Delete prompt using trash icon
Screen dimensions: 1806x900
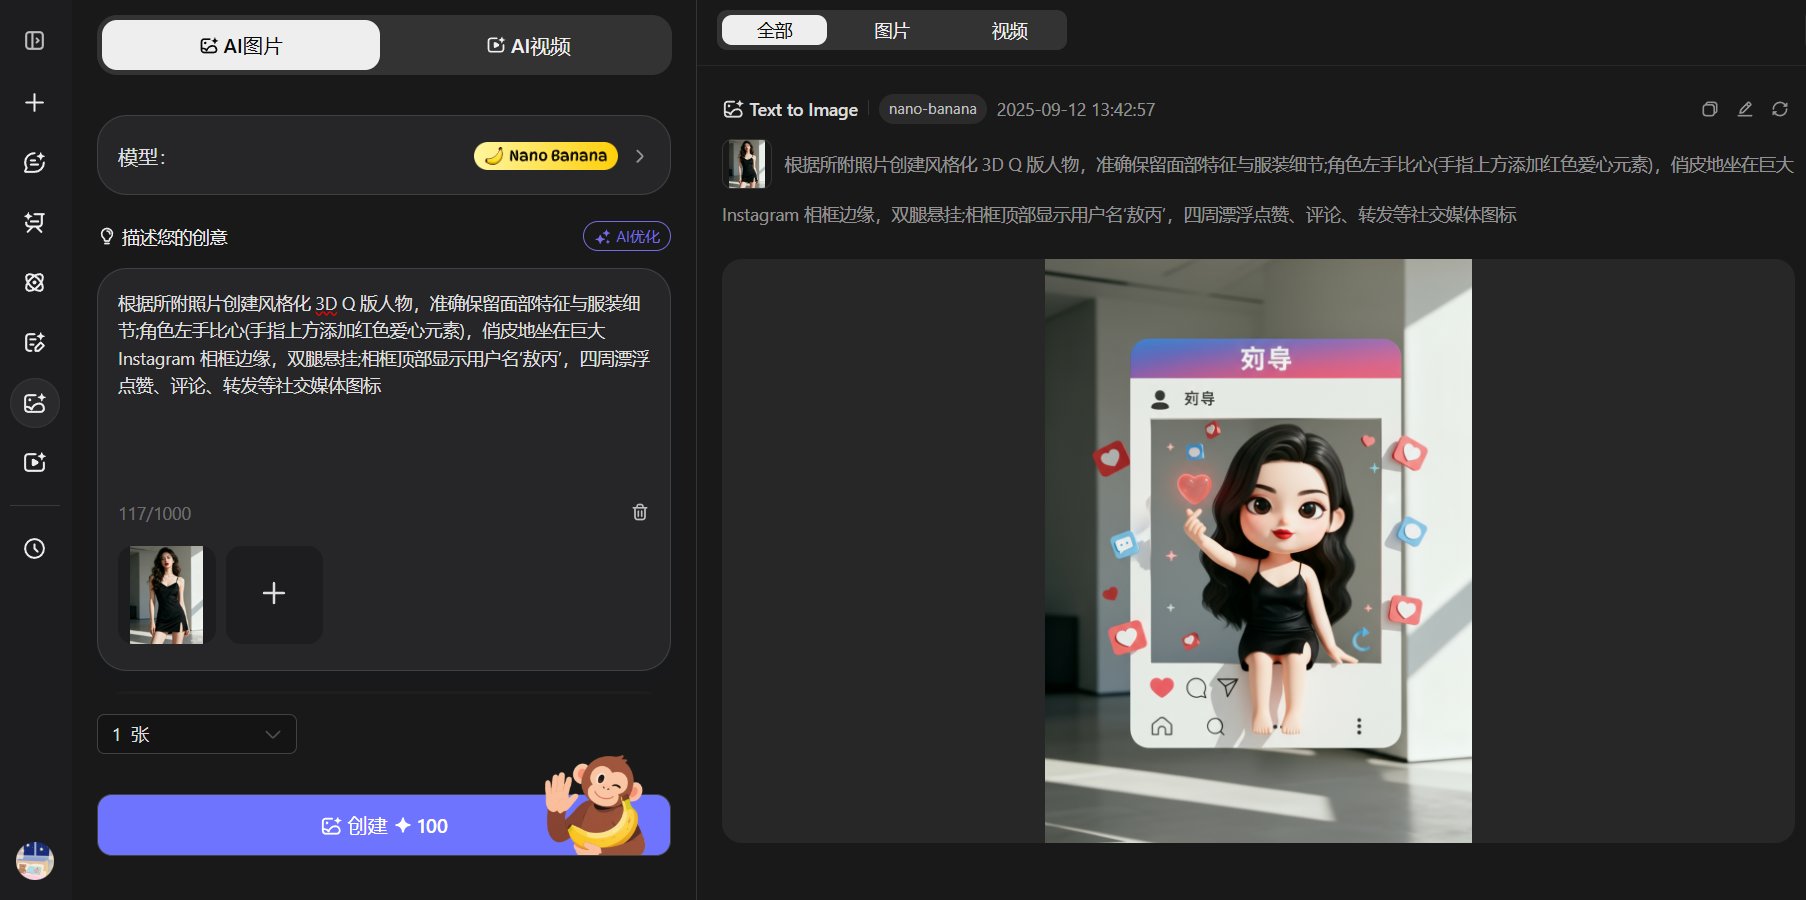[x=640, y=512]
